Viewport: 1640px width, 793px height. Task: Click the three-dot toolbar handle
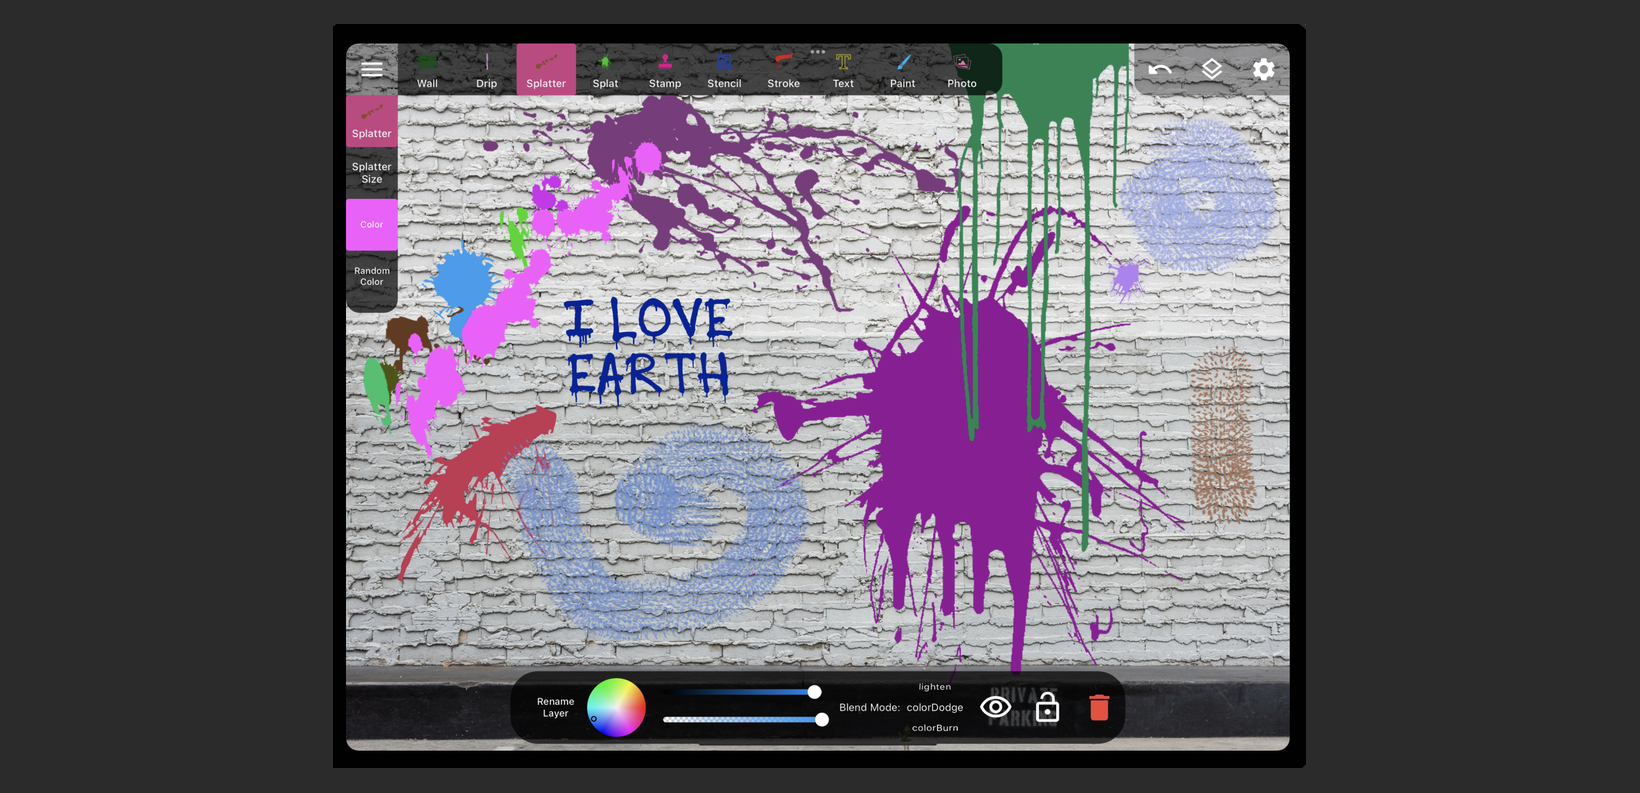(x=818, y=51)
